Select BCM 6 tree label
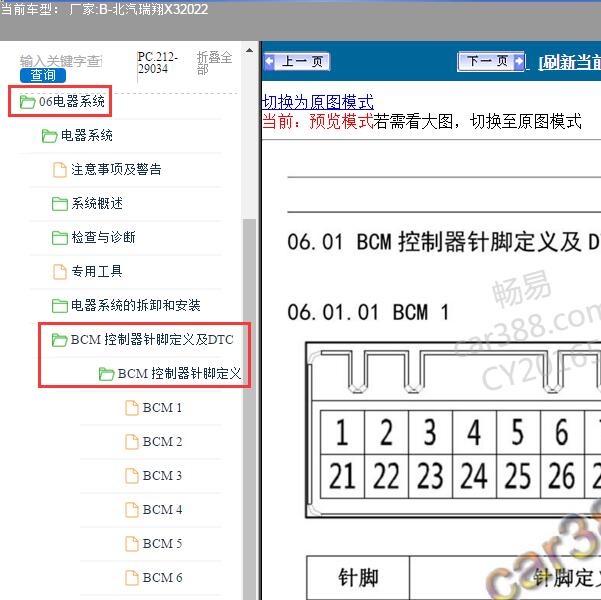Image resolution: width=601 pixels, height=600 pixels. click(163, 577)
